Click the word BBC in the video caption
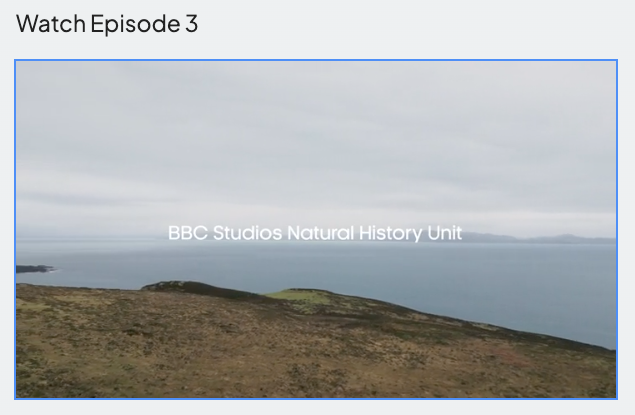The width and height of the screenshot is (635, 415). [x=188, y=233]
